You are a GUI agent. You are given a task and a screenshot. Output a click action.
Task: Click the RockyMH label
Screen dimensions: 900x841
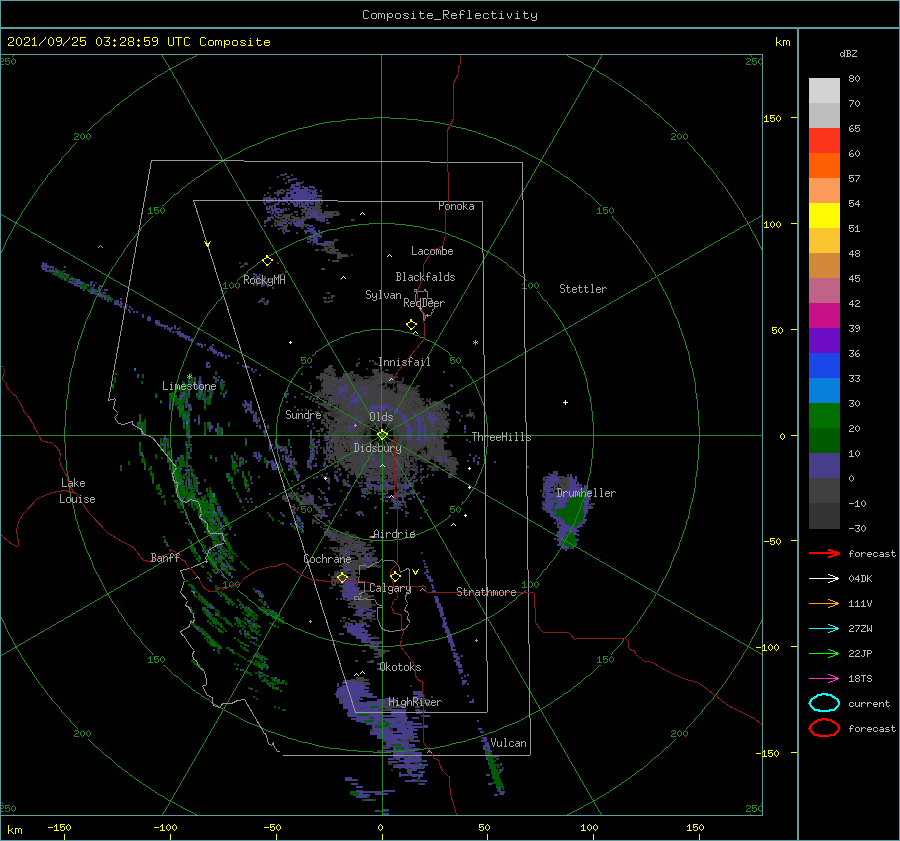point(264,280)
